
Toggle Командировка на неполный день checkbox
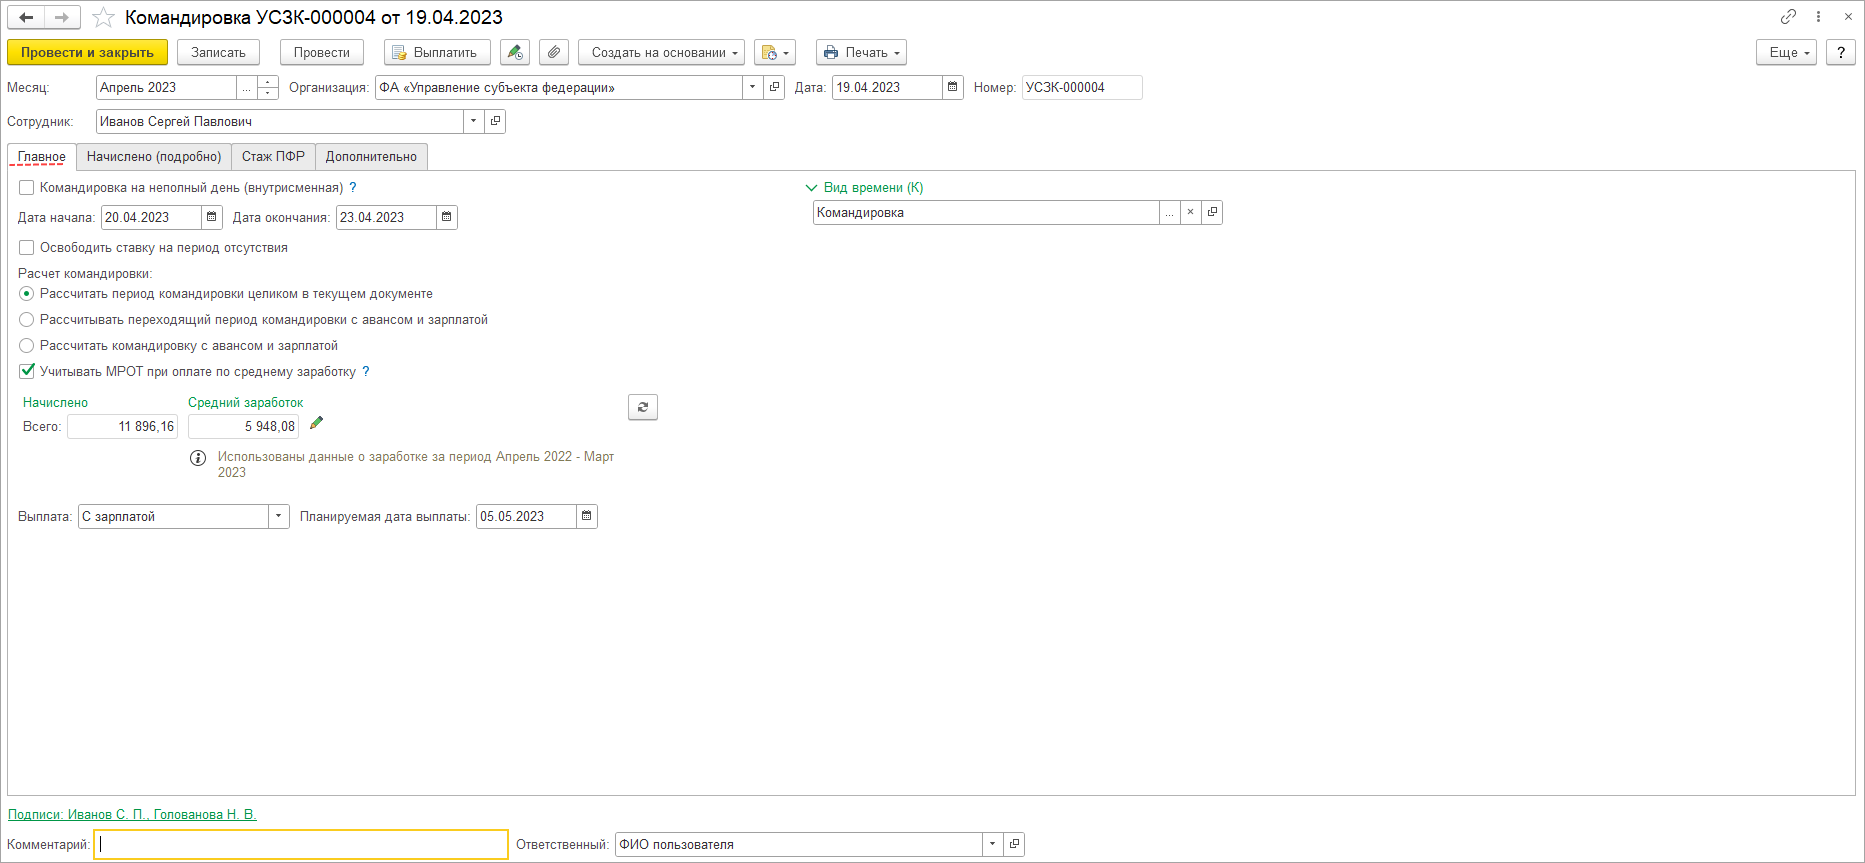pyautogui.click(x=27, y=187)
